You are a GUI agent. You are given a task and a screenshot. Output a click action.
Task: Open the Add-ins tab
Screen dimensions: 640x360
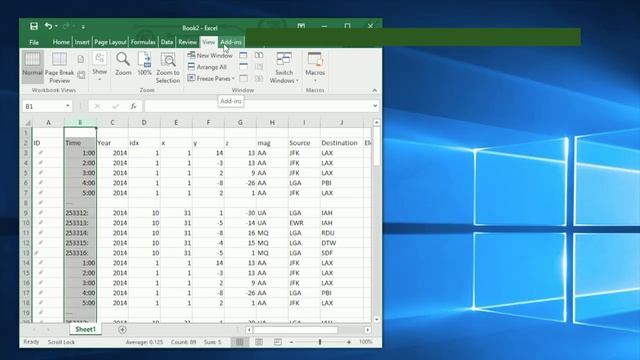coord(231,42)
